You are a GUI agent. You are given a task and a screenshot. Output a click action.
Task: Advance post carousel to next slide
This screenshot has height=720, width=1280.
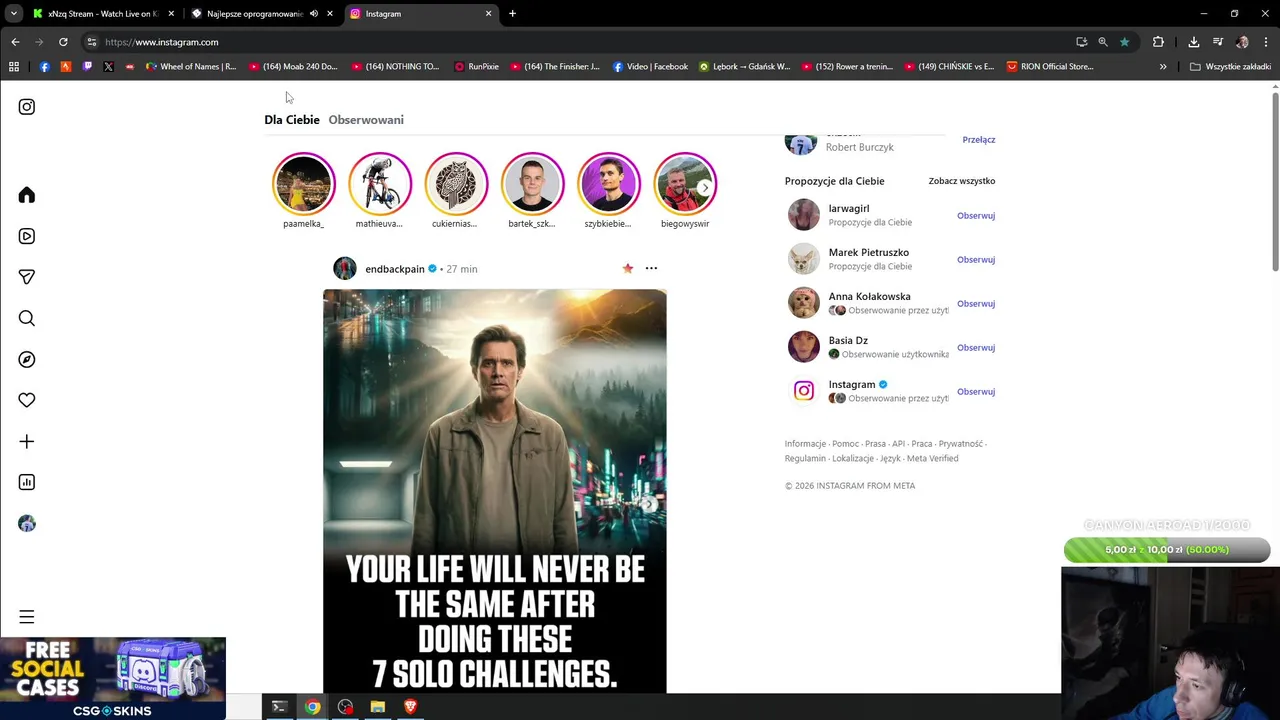click(x=648, y=504)
